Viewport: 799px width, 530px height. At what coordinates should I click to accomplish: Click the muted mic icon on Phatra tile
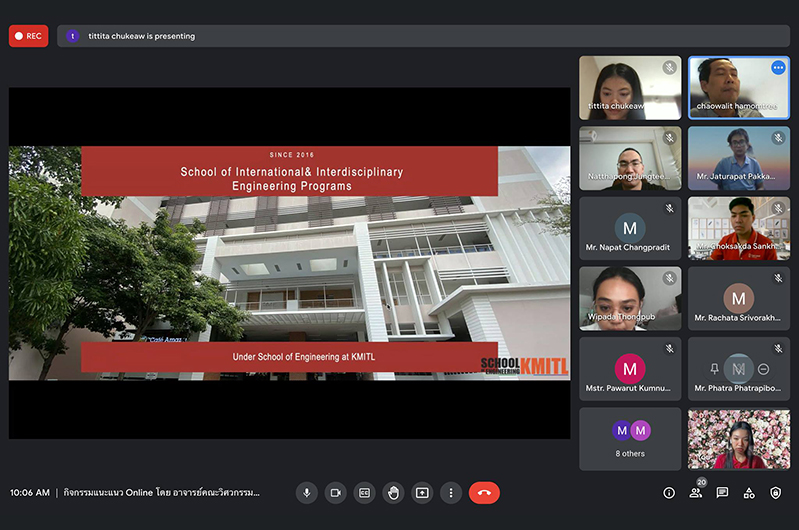coord(778,349)
